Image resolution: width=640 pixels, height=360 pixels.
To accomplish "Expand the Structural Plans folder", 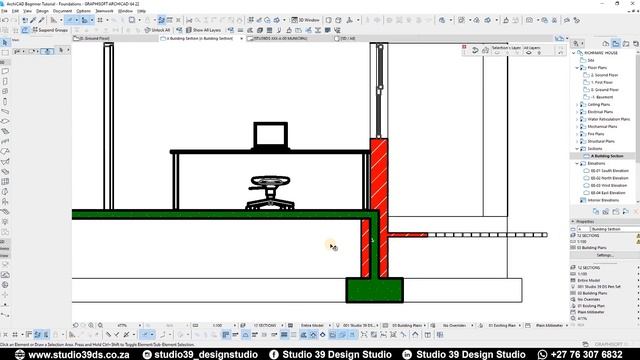I will (577, 141).
